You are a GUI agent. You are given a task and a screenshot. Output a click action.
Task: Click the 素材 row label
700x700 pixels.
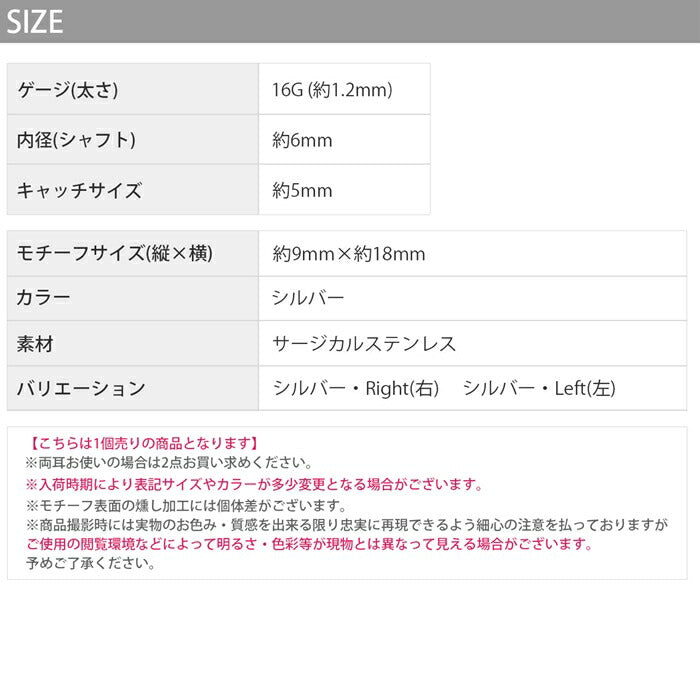coord(36,344)
